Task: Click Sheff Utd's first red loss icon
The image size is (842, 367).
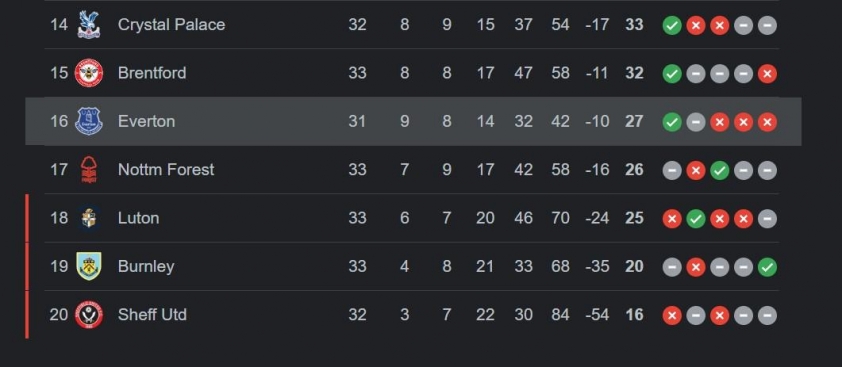Action: tap(672, 315)
